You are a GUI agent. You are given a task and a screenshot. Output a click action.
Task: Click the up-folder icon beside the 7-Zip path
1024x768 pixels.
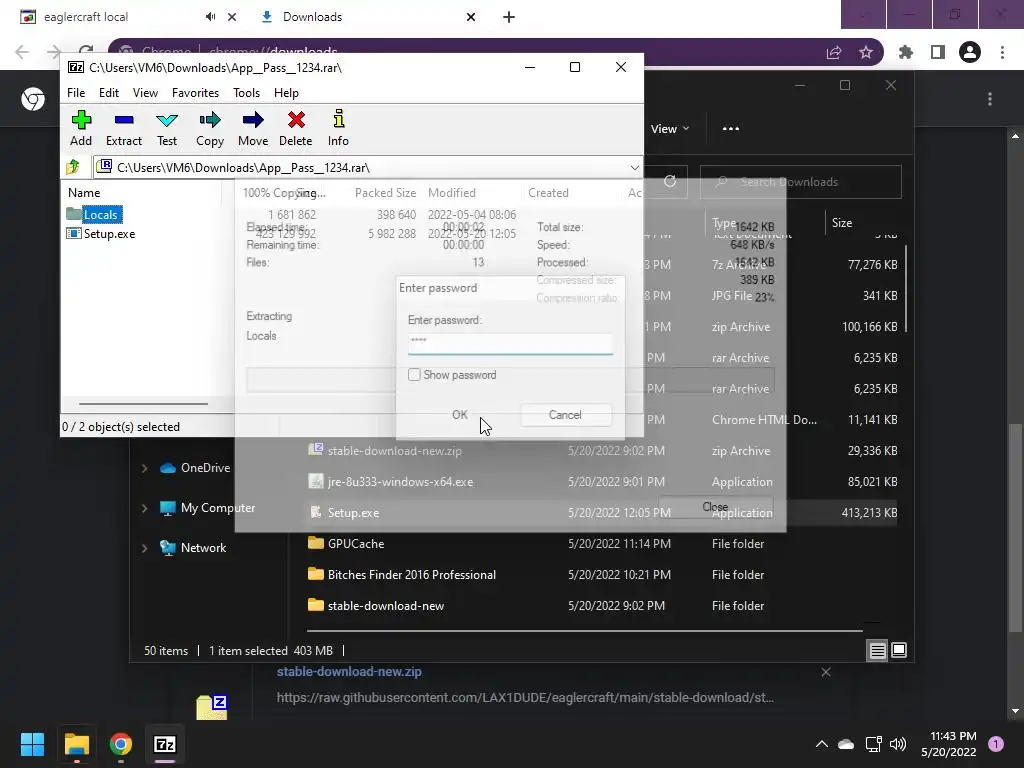pyautogui.click(x=73, y=167)
